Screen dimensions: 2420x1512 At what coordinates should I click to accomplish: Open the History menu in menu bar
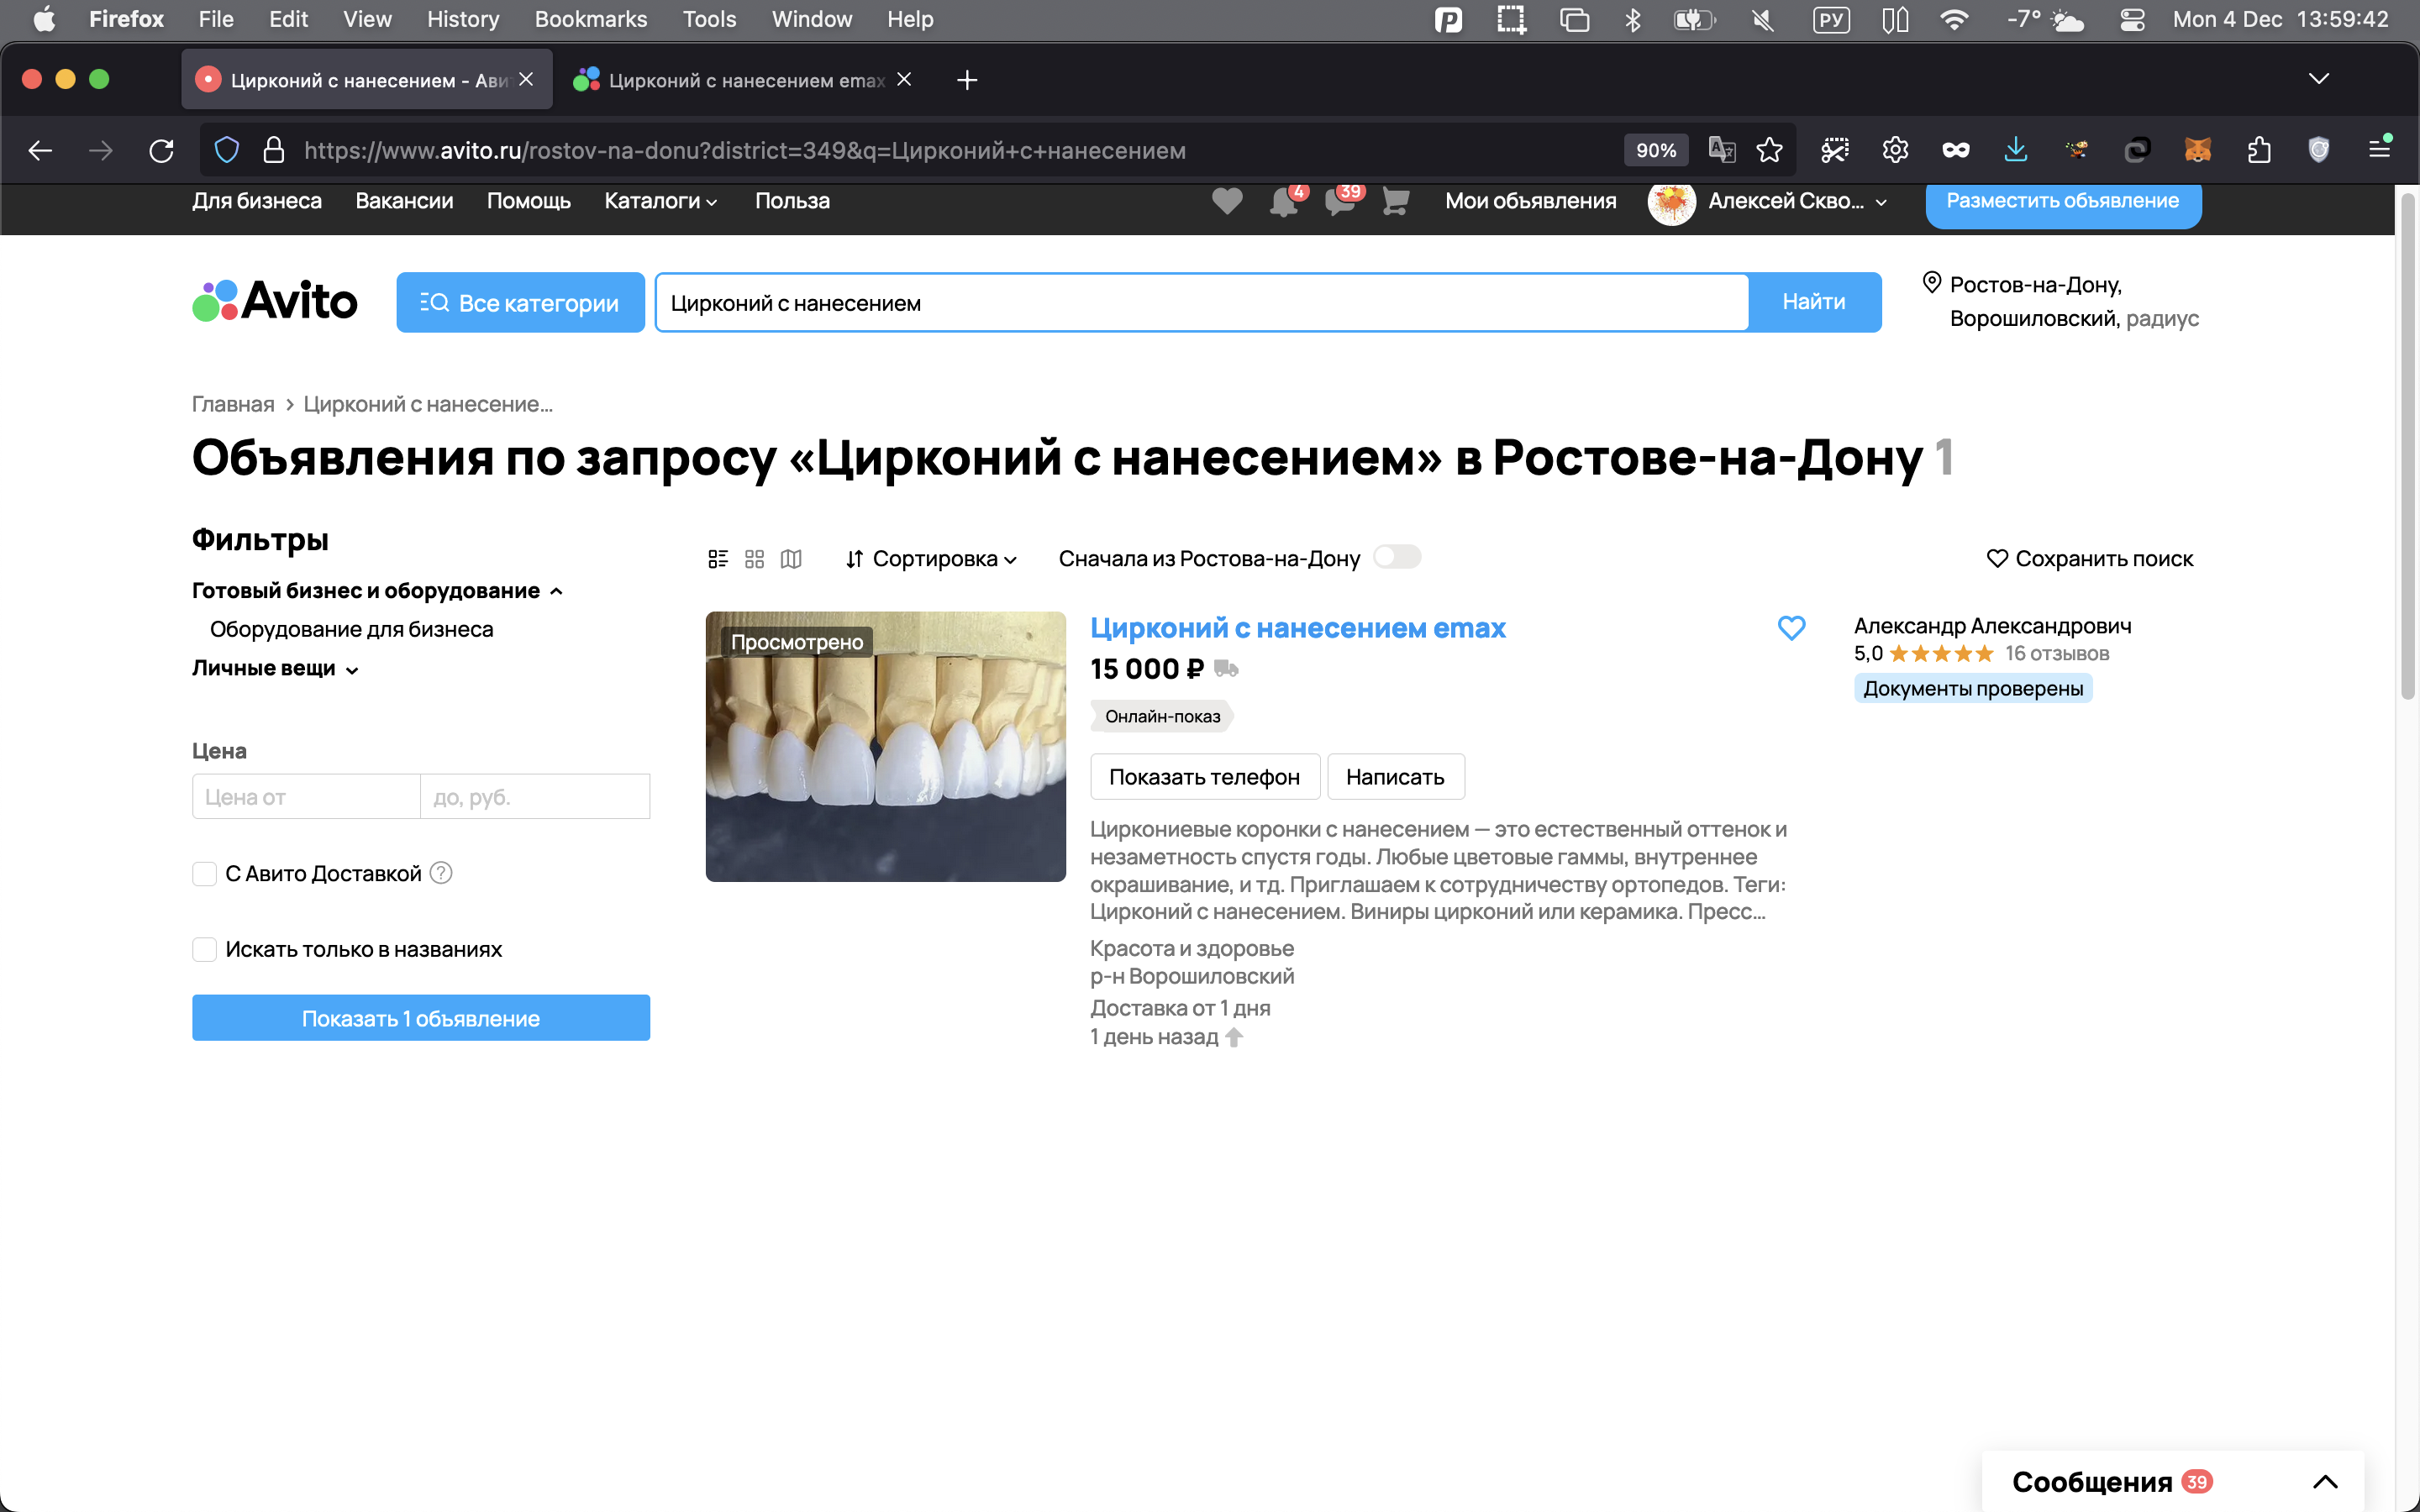pyautogui.click(x=462, y=19)
